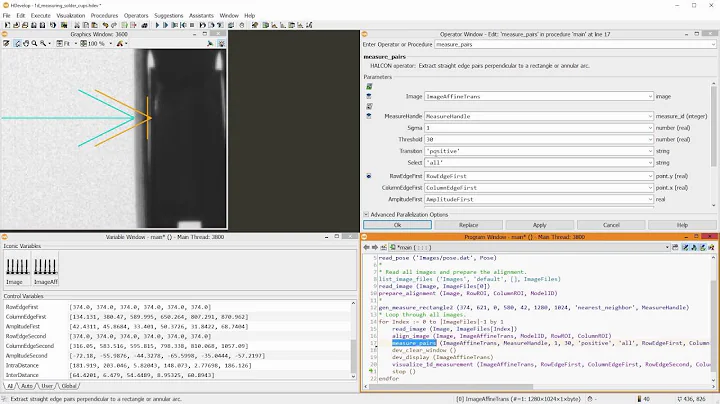Click the draw ROI icon in Graphics Window
This screenshot has height=404, width=720.
pyautogui.click(x=210, y=43)
